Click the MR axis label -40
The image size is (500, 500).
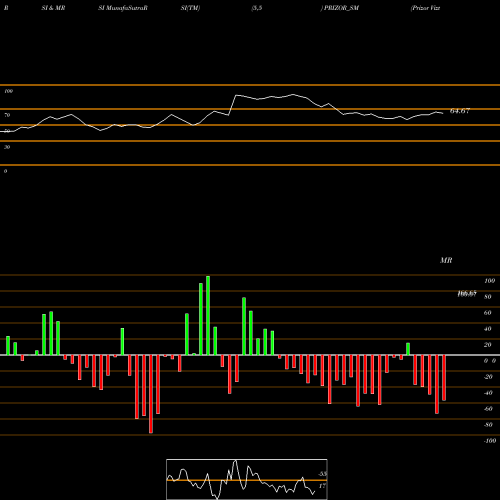tap(488, 393)
